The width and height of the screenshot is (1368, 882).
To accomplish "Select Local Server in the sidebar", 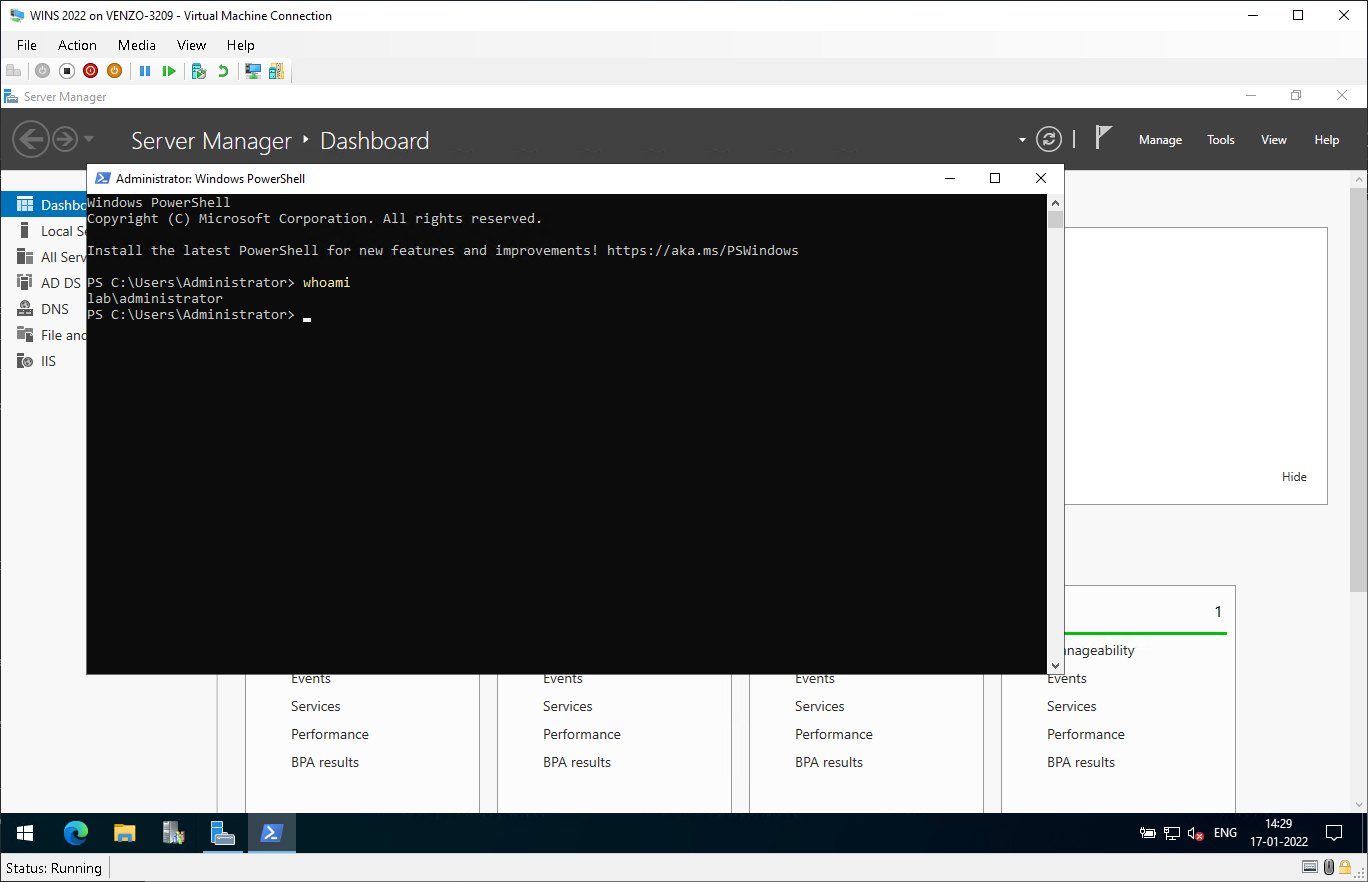I will click(44, 230).
